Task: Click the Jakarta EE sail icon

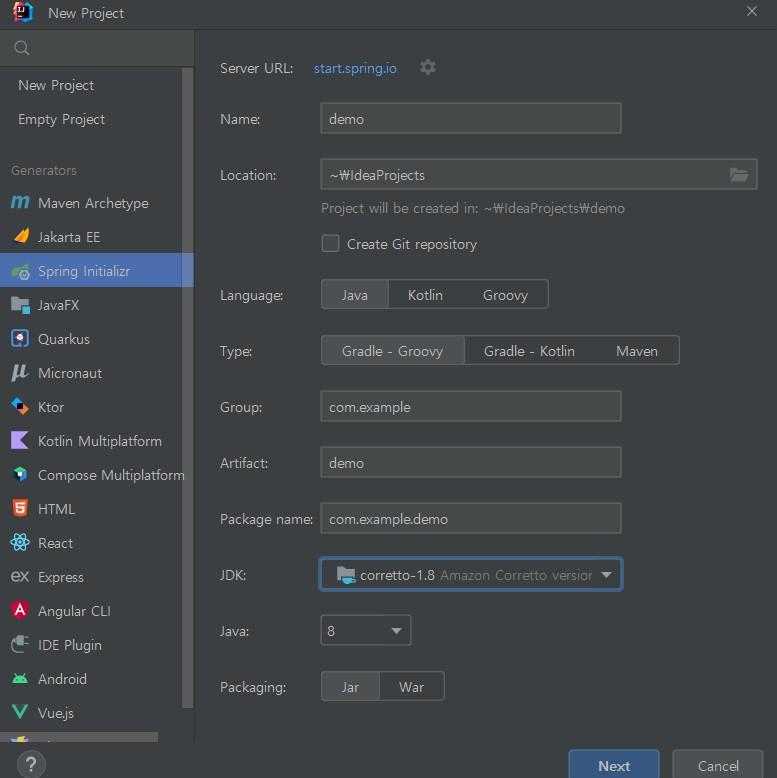Action: 20,236
